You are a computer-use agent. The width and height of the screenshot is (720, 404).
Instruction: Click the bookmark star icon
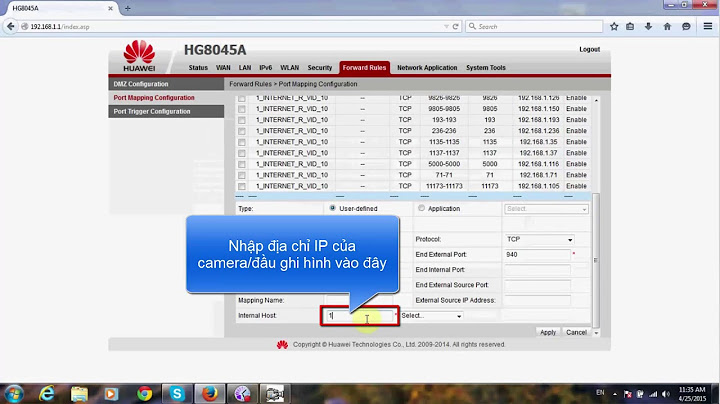tap(614, 27)
